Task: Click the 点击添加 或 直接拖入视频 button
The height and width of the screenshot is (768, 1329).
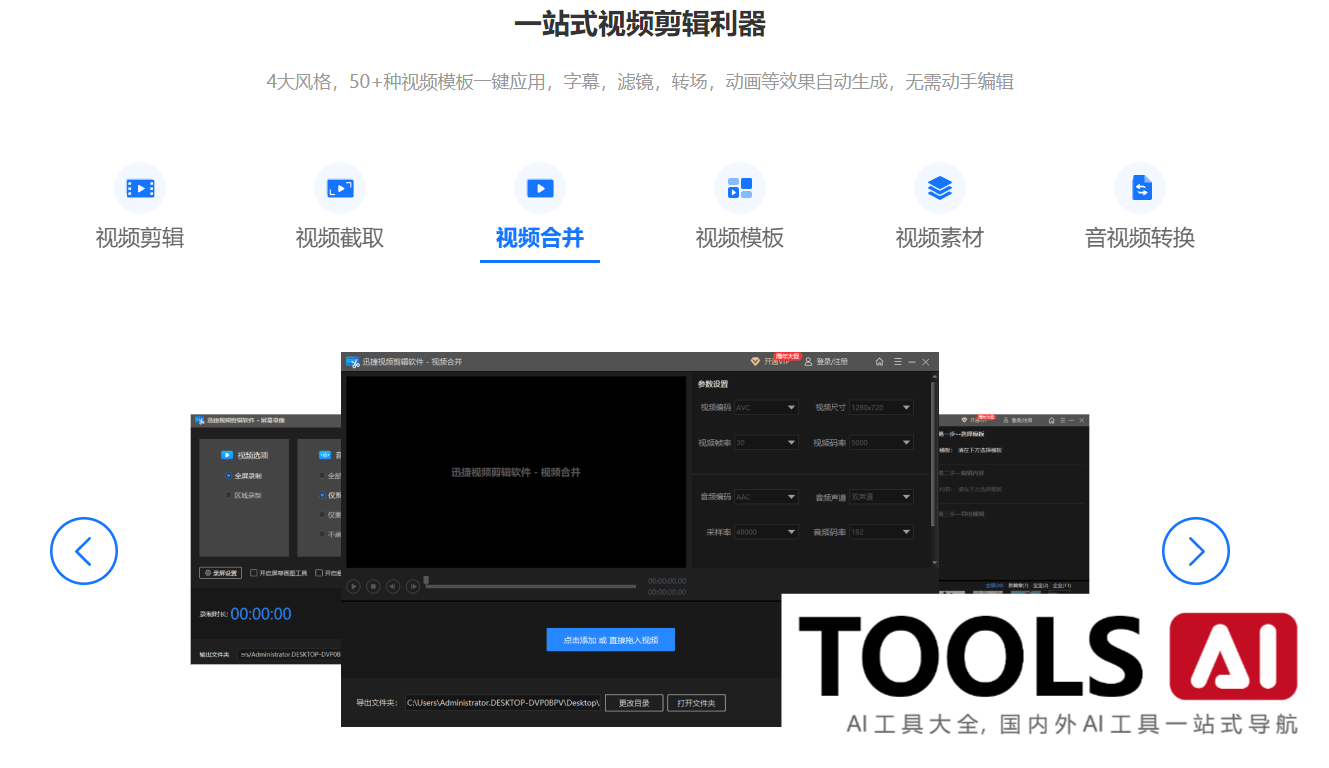Action: pyautogui.click(x=610, y=639)
